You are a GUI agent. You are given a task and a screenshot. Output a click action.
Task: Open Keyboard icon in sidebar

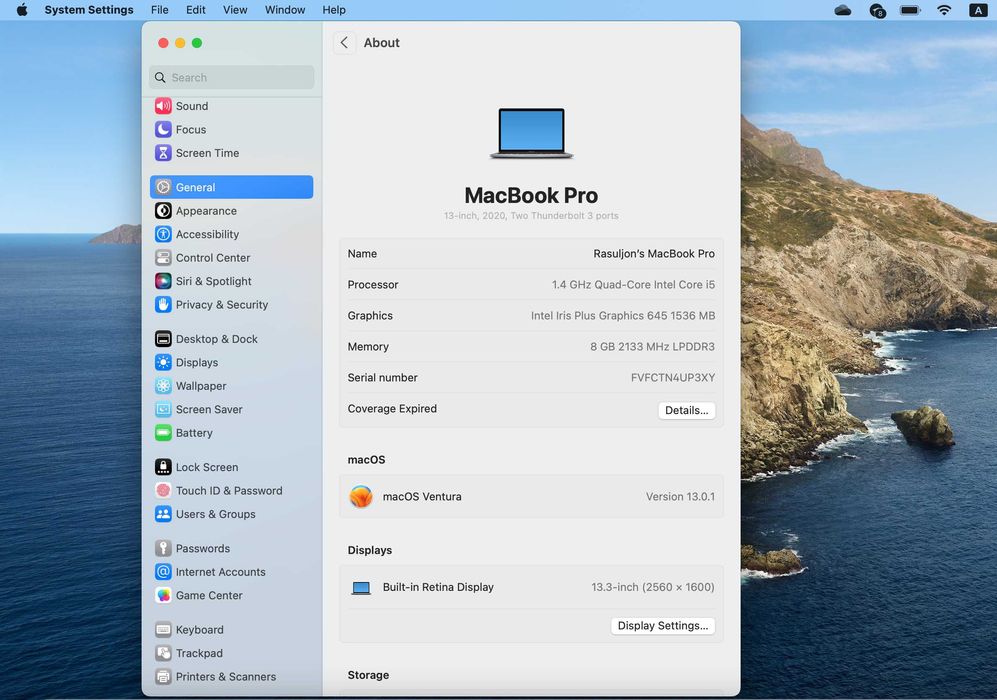coord(163,630)
